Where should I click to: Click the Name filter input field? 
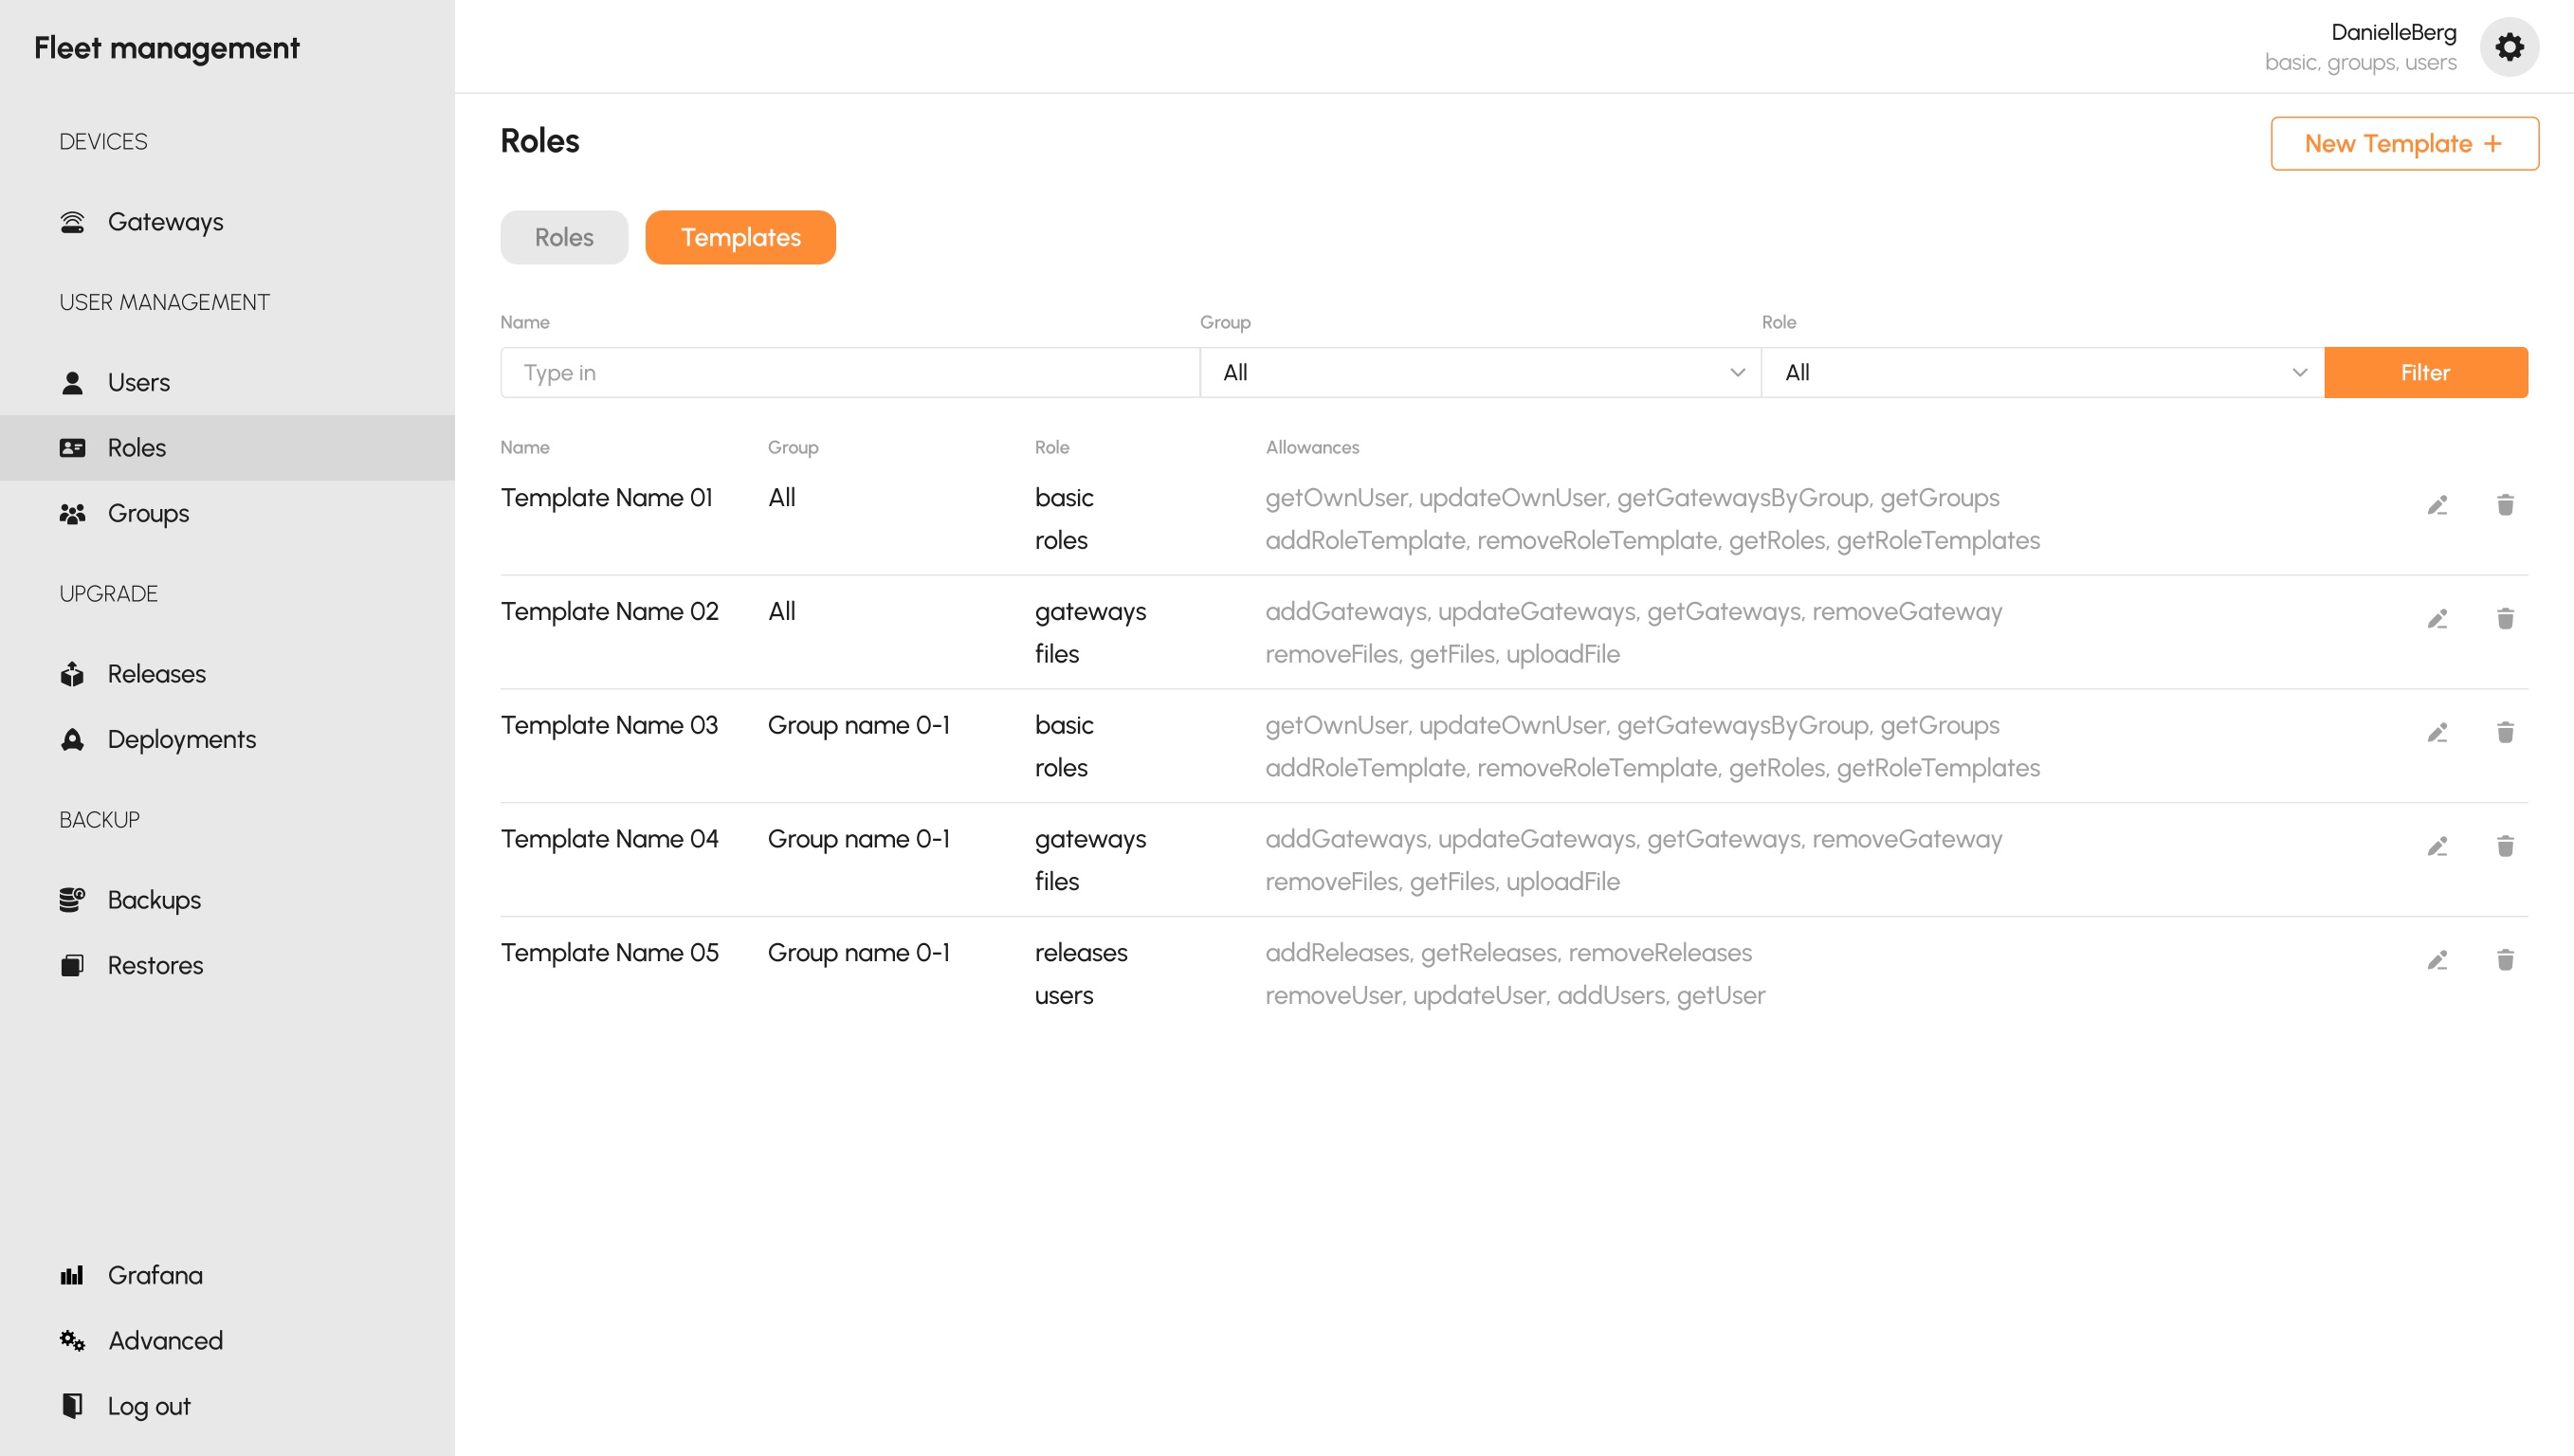pyautogui.click(x=850, y=373)
